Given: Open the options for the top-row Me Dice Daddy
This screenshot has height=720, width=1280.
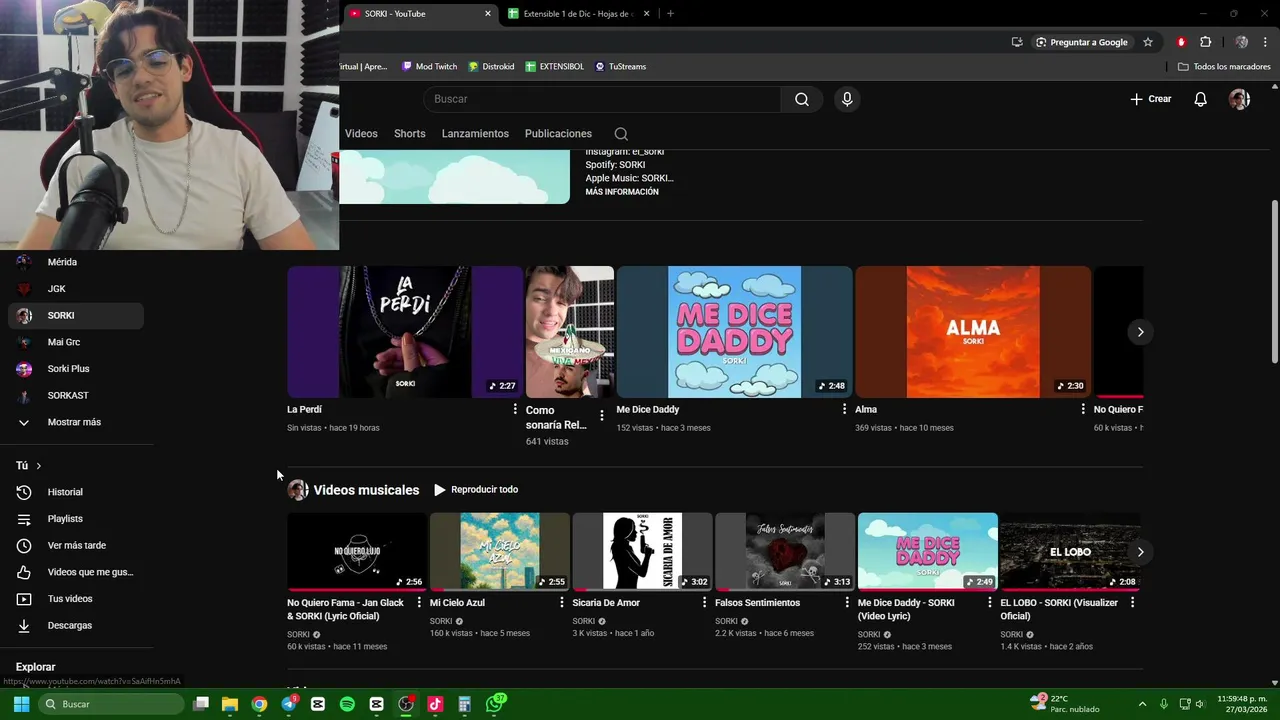Looking at the screenshot, I should [x=844, y=409].
